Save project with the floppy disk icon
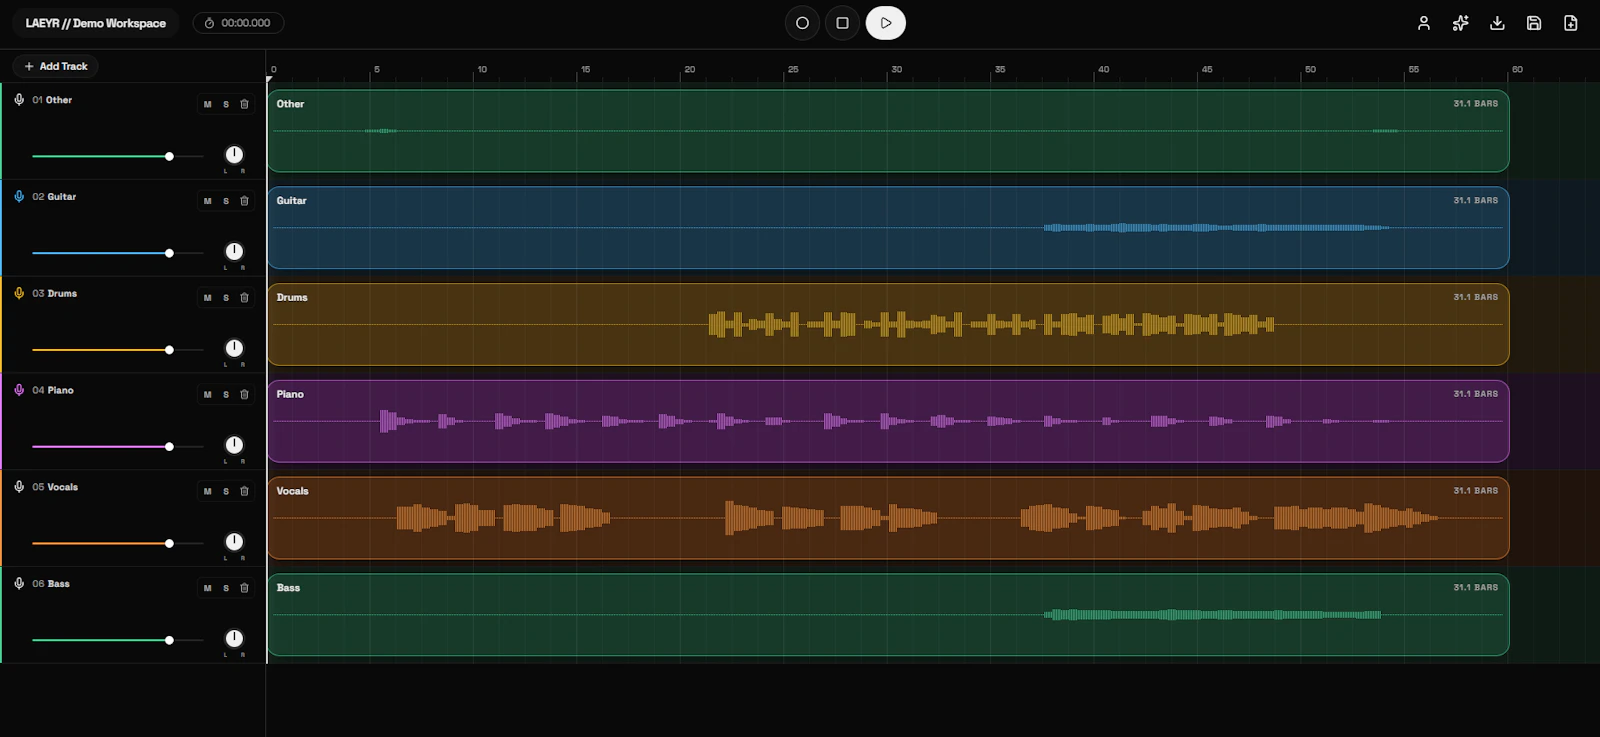1600x737 pixels. (1534, 23)
